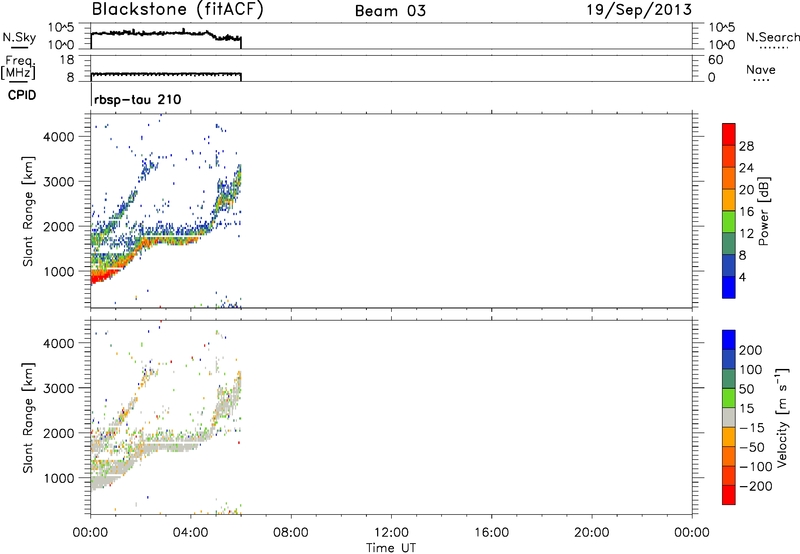Click the '08:00' time tick label

click(x=291, y=533)
